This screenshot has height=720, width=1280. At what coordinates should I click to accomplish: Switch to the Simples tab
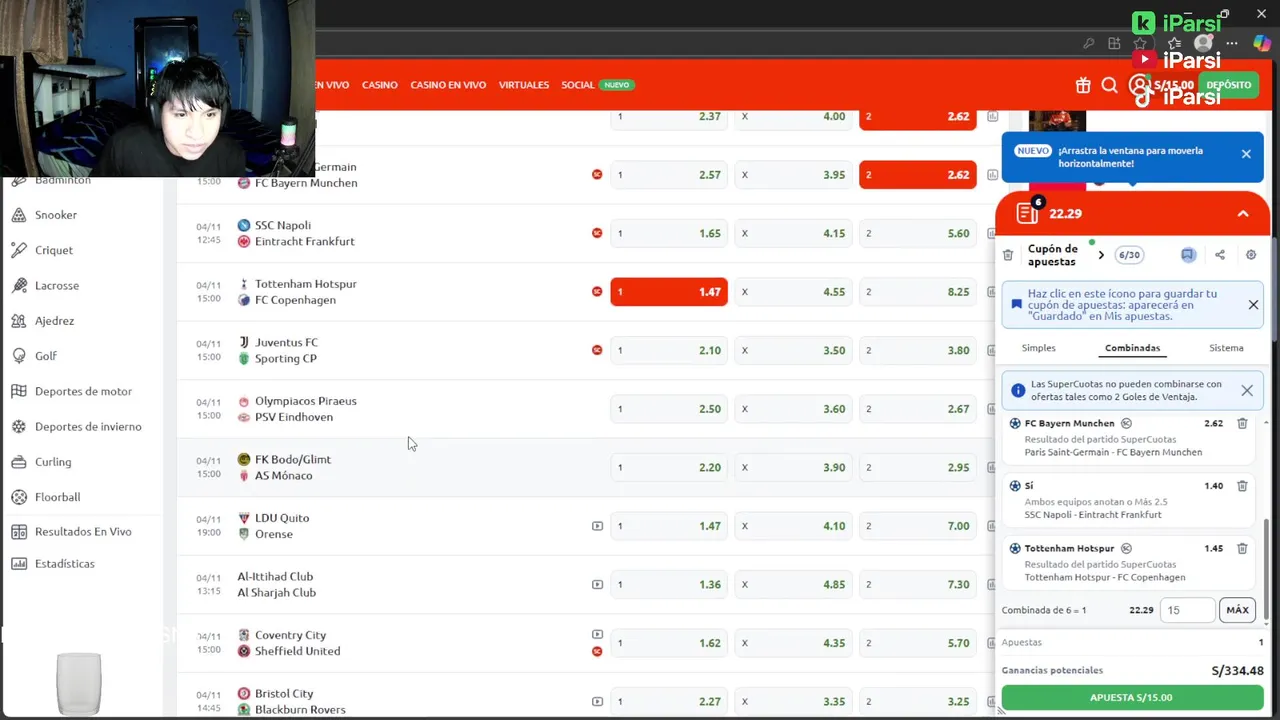tap(1038, 348)
